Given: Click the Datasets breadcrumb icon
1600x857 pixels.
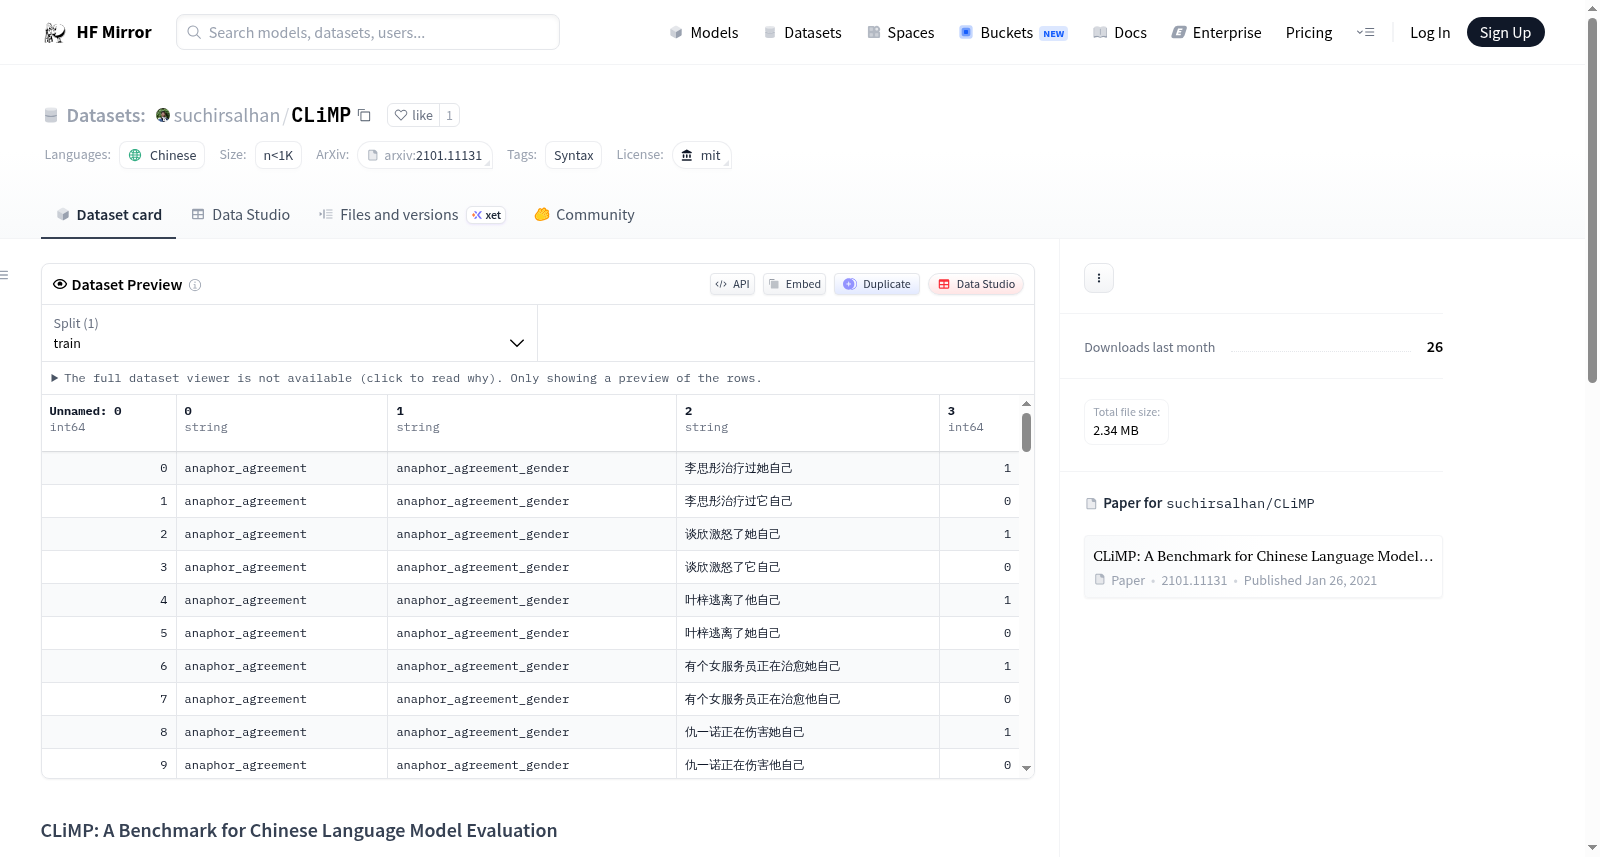Looking at the screenshot, I should [51, 116].
